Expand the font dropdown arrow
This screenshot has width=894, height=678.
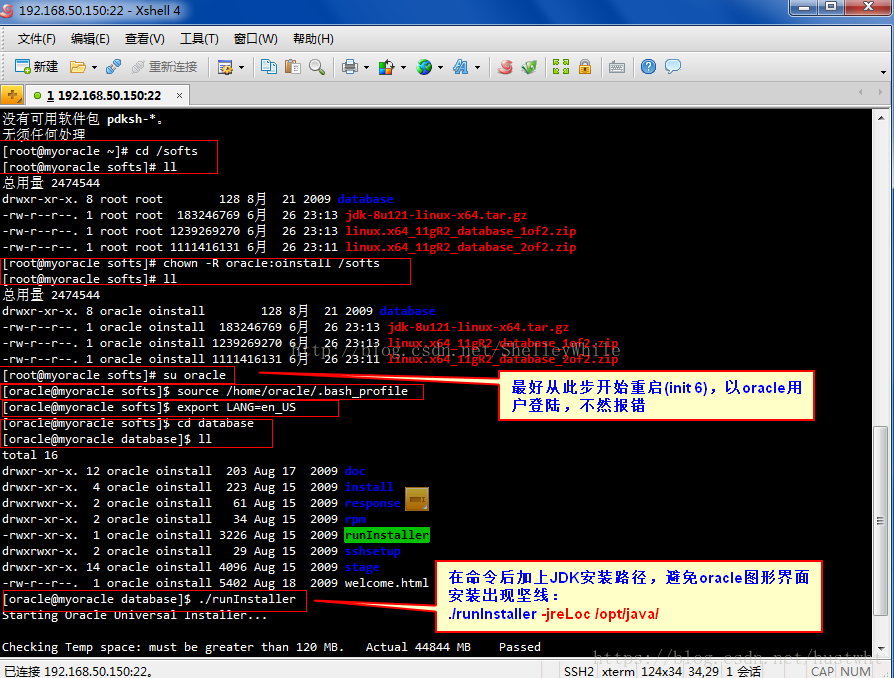(x=477, y=67)
